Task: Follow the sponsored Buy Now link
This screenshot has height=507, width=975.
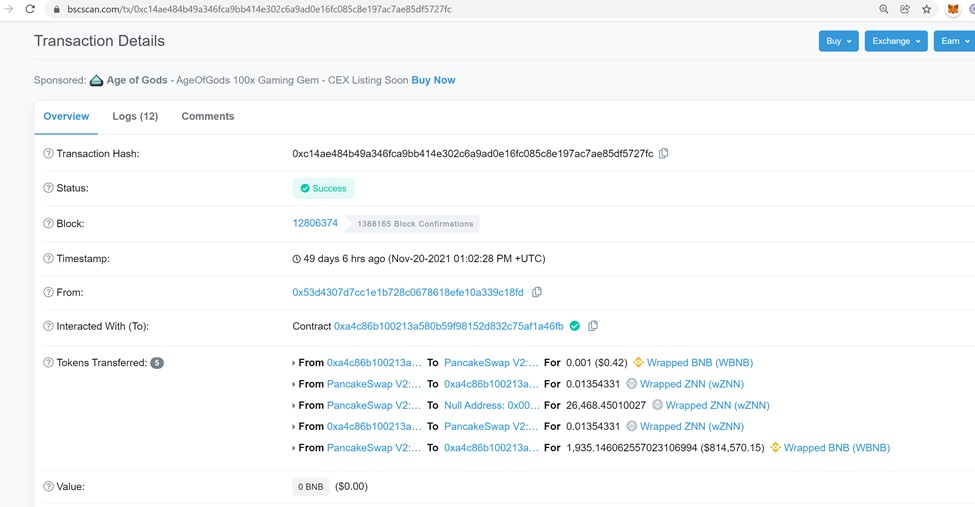Action: click(x=433, y=80)
